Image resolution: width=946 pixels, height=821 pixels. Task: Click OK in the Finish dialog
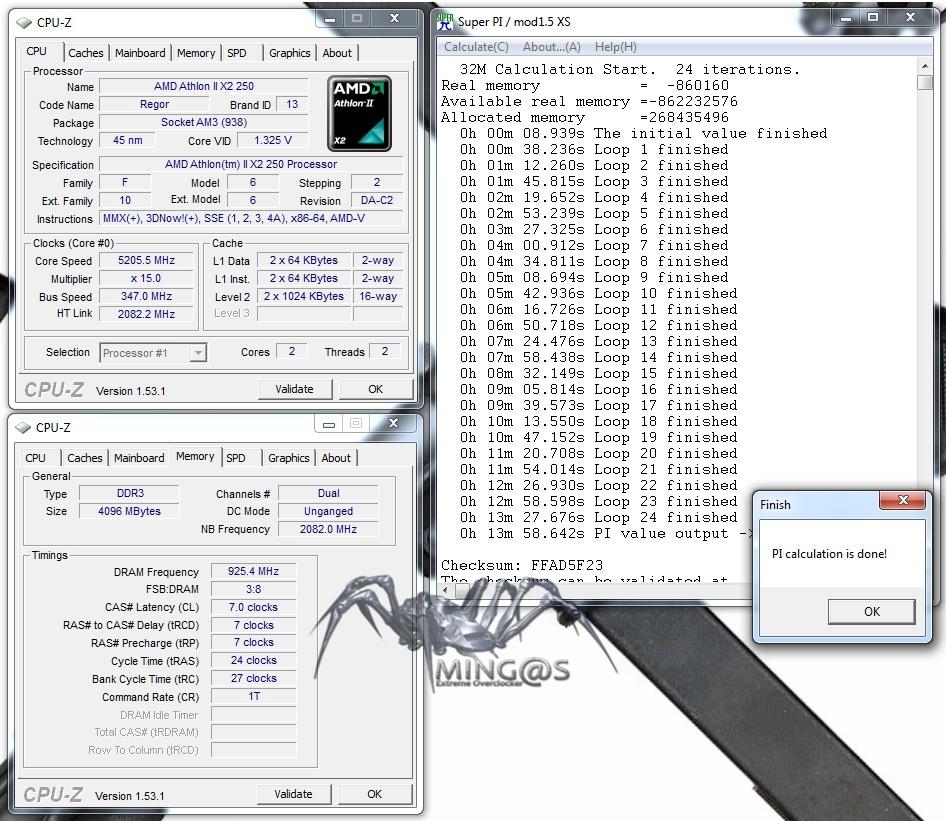click(x=872, y=612)
